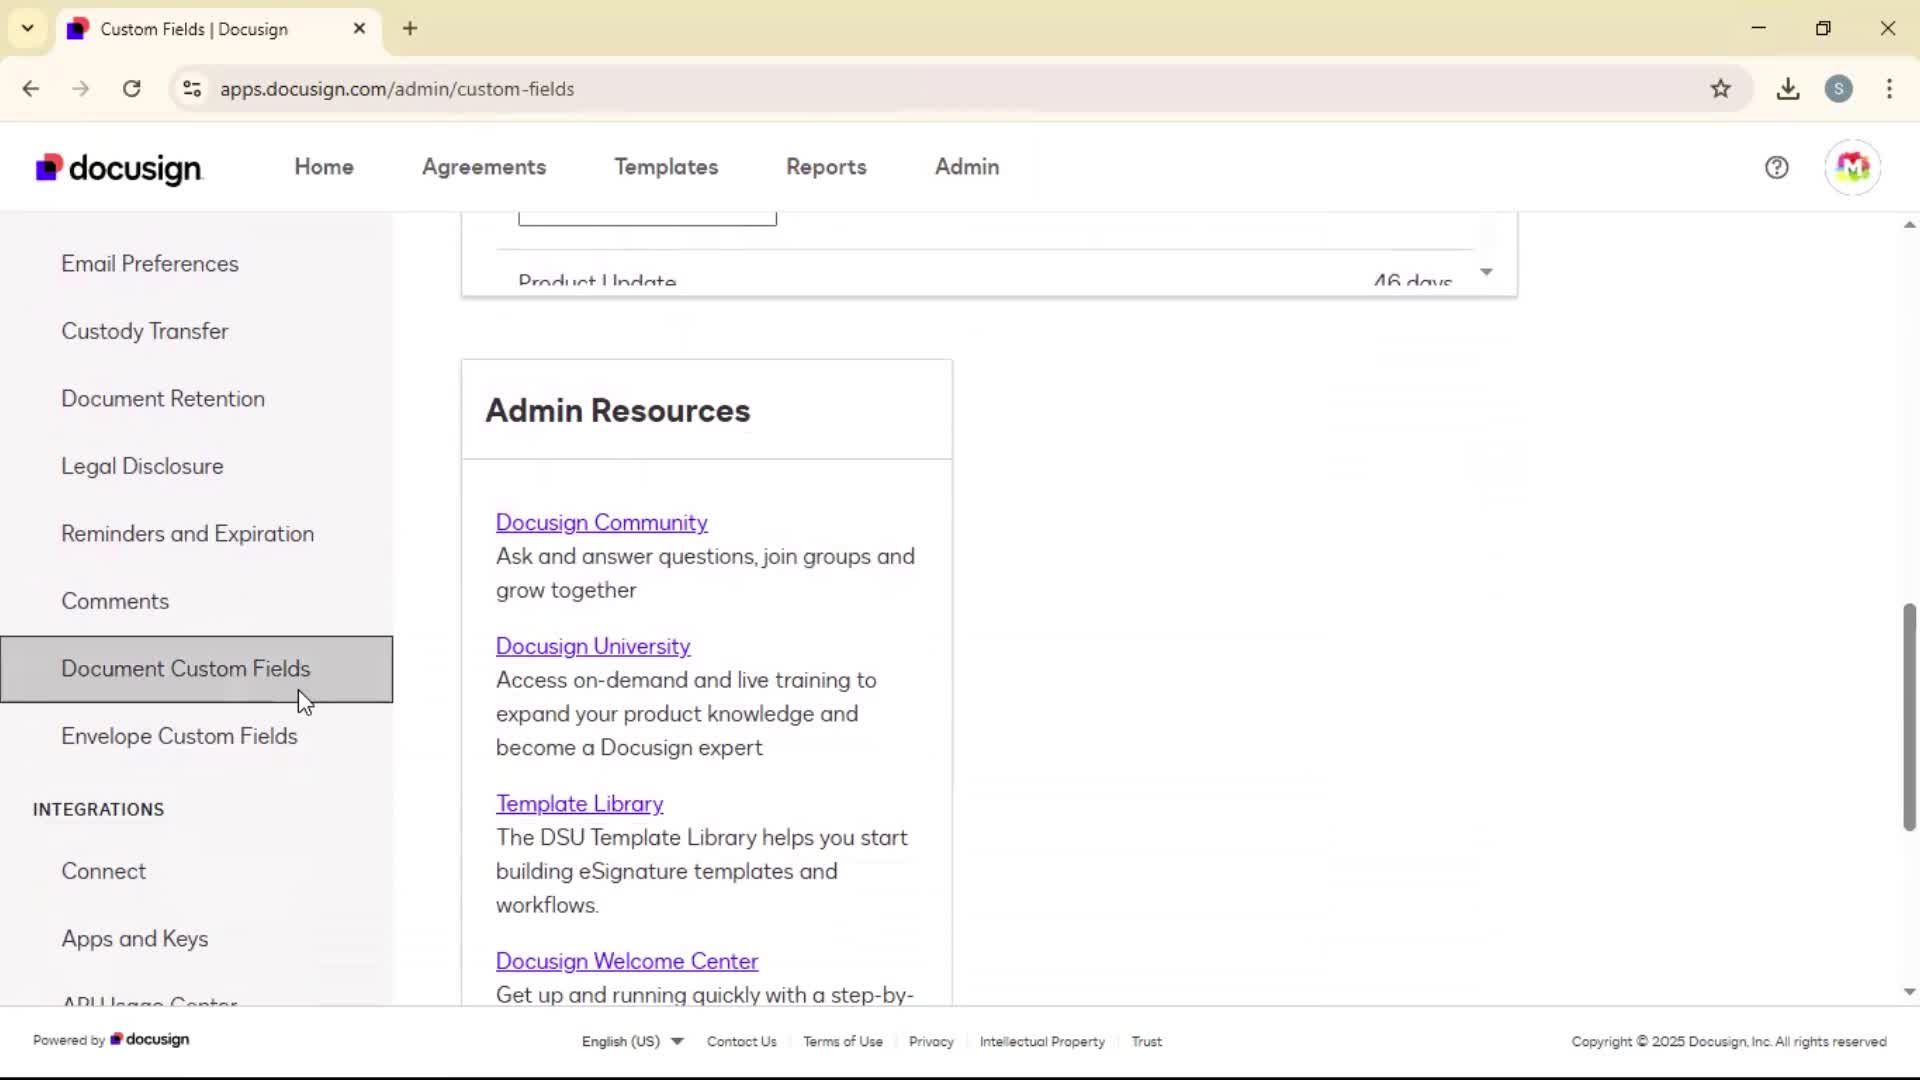Open the tab search dropdown arrow
The height and width of the screenshot is (1080, 1920).
(x=28, y=28)
